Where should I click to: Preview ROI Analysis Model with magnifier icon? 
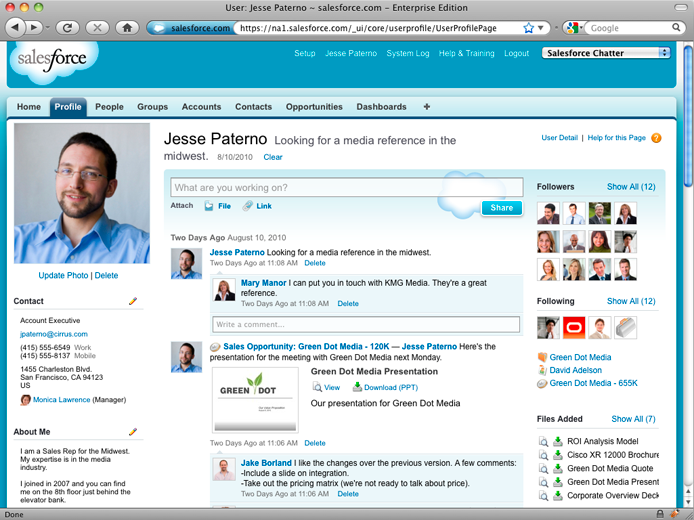[x=543, y=441]
